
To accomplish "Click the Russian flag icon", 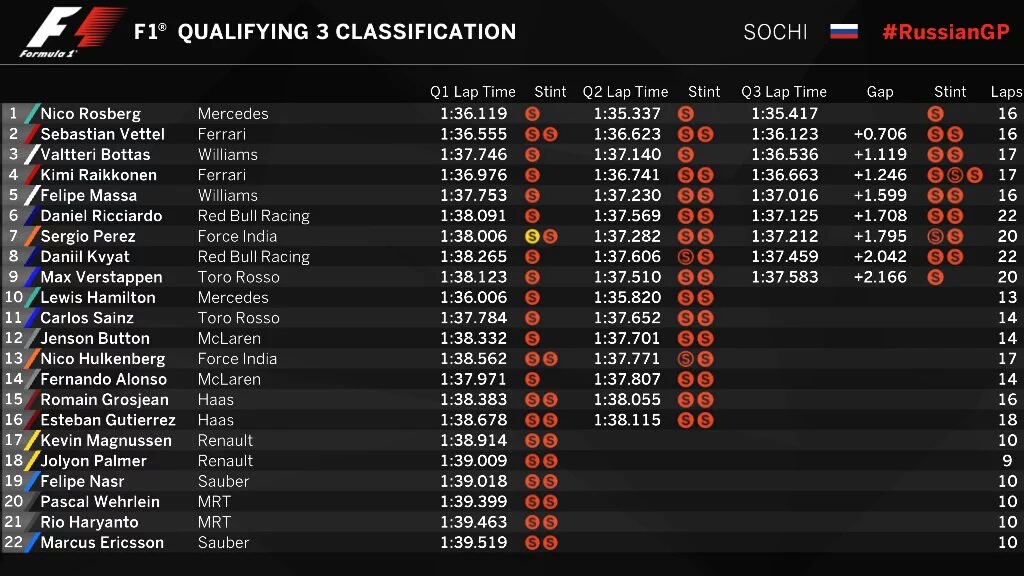I will [x=844, y=31].
